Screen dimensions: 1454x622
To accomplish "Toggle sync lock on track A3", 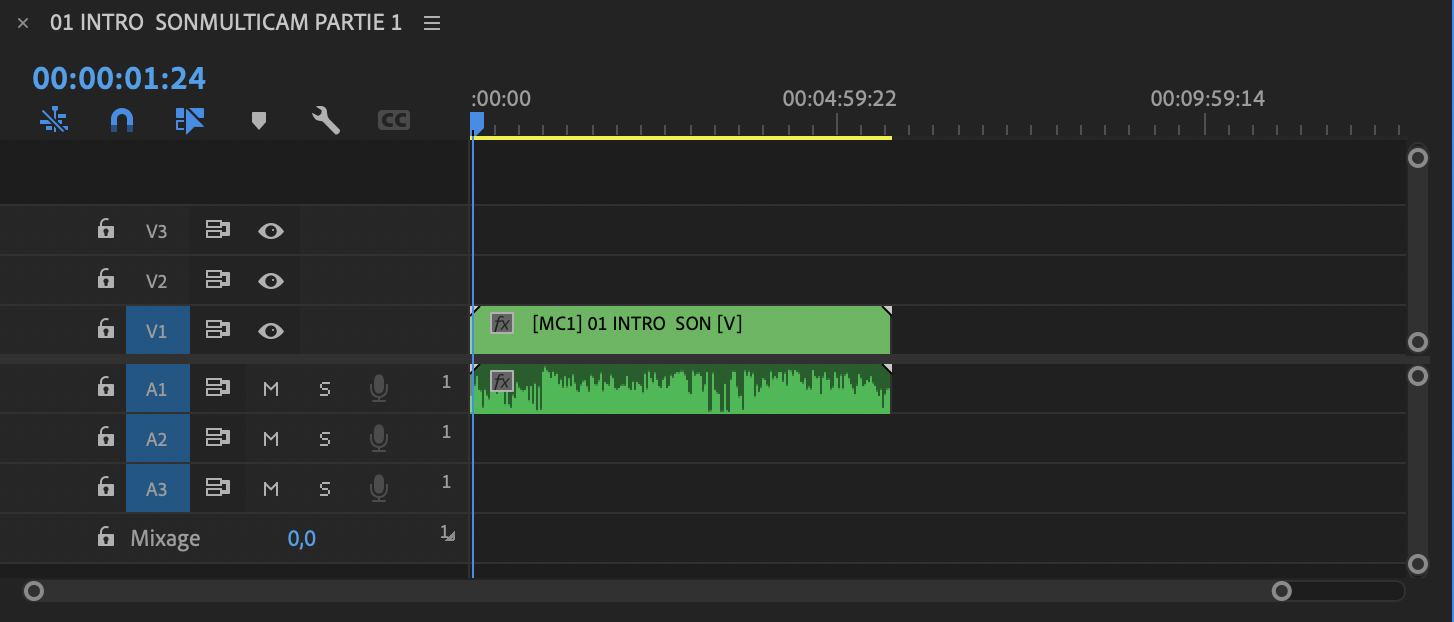I will (217, 488).
